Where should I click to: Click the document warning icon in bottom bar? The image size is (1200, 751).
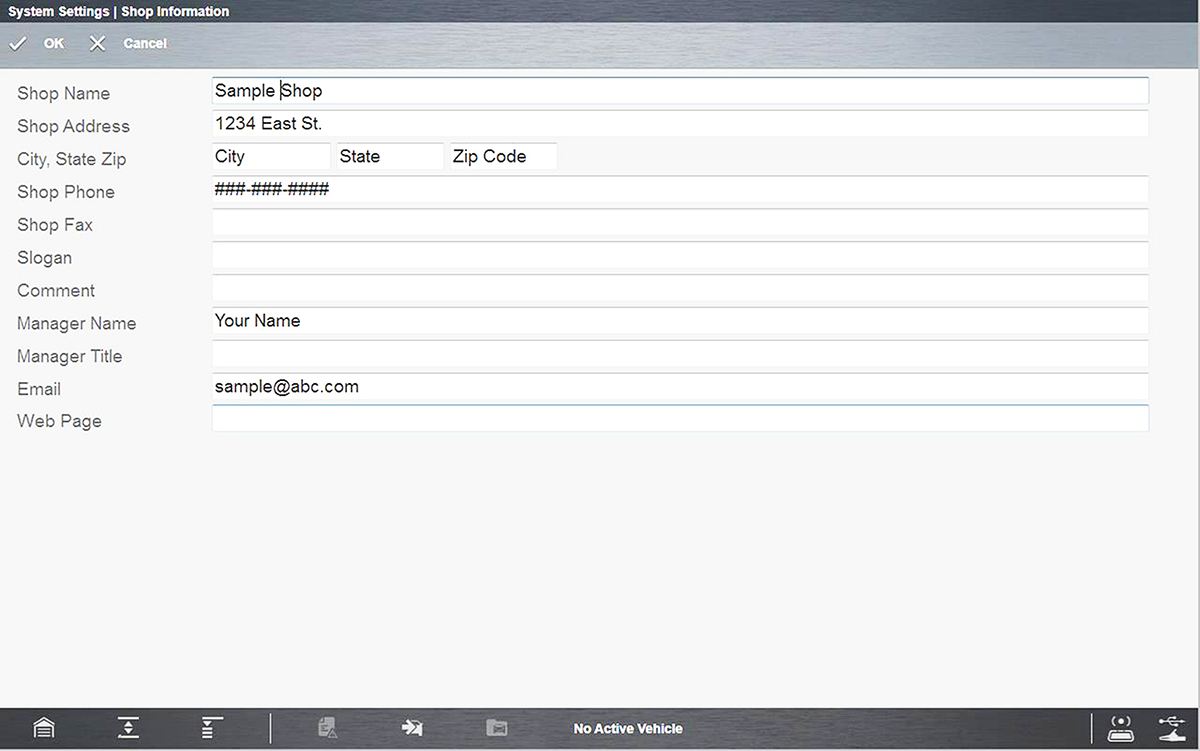(x=328, y=728)
